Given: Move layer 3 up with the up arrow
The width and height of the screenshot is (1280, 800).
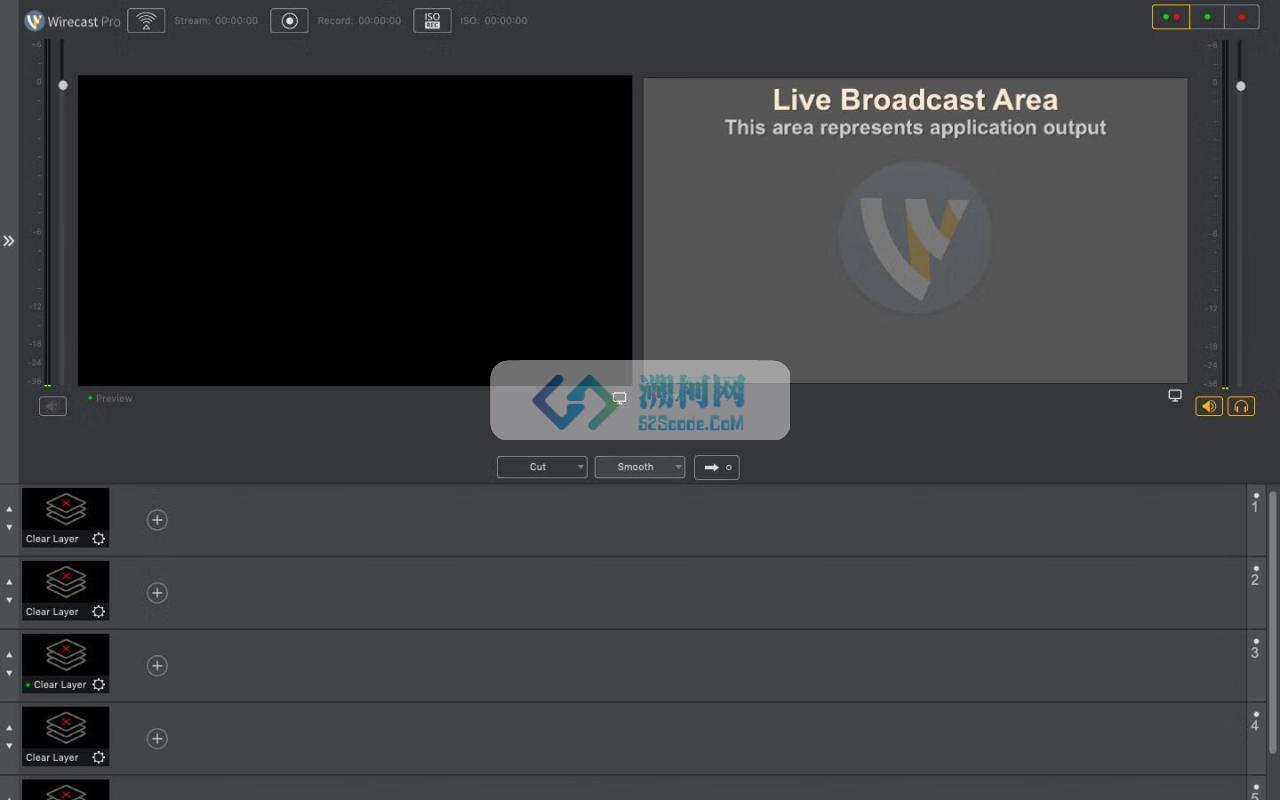Looking at the screenshot, I should pos(9,655).
